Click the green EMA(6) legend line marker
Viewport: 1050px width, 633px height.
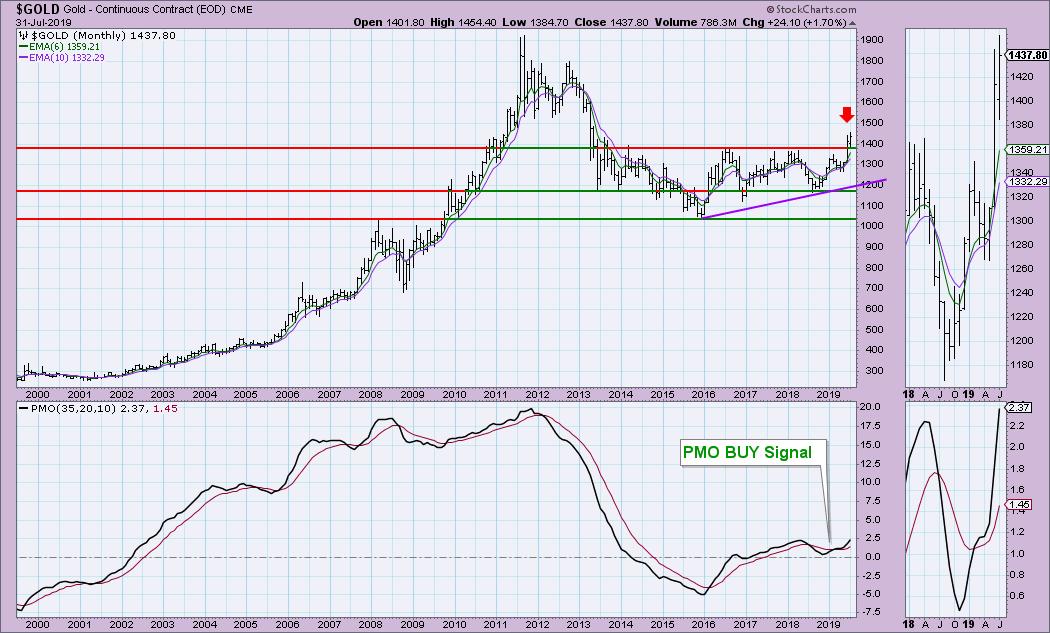point(23,48)
